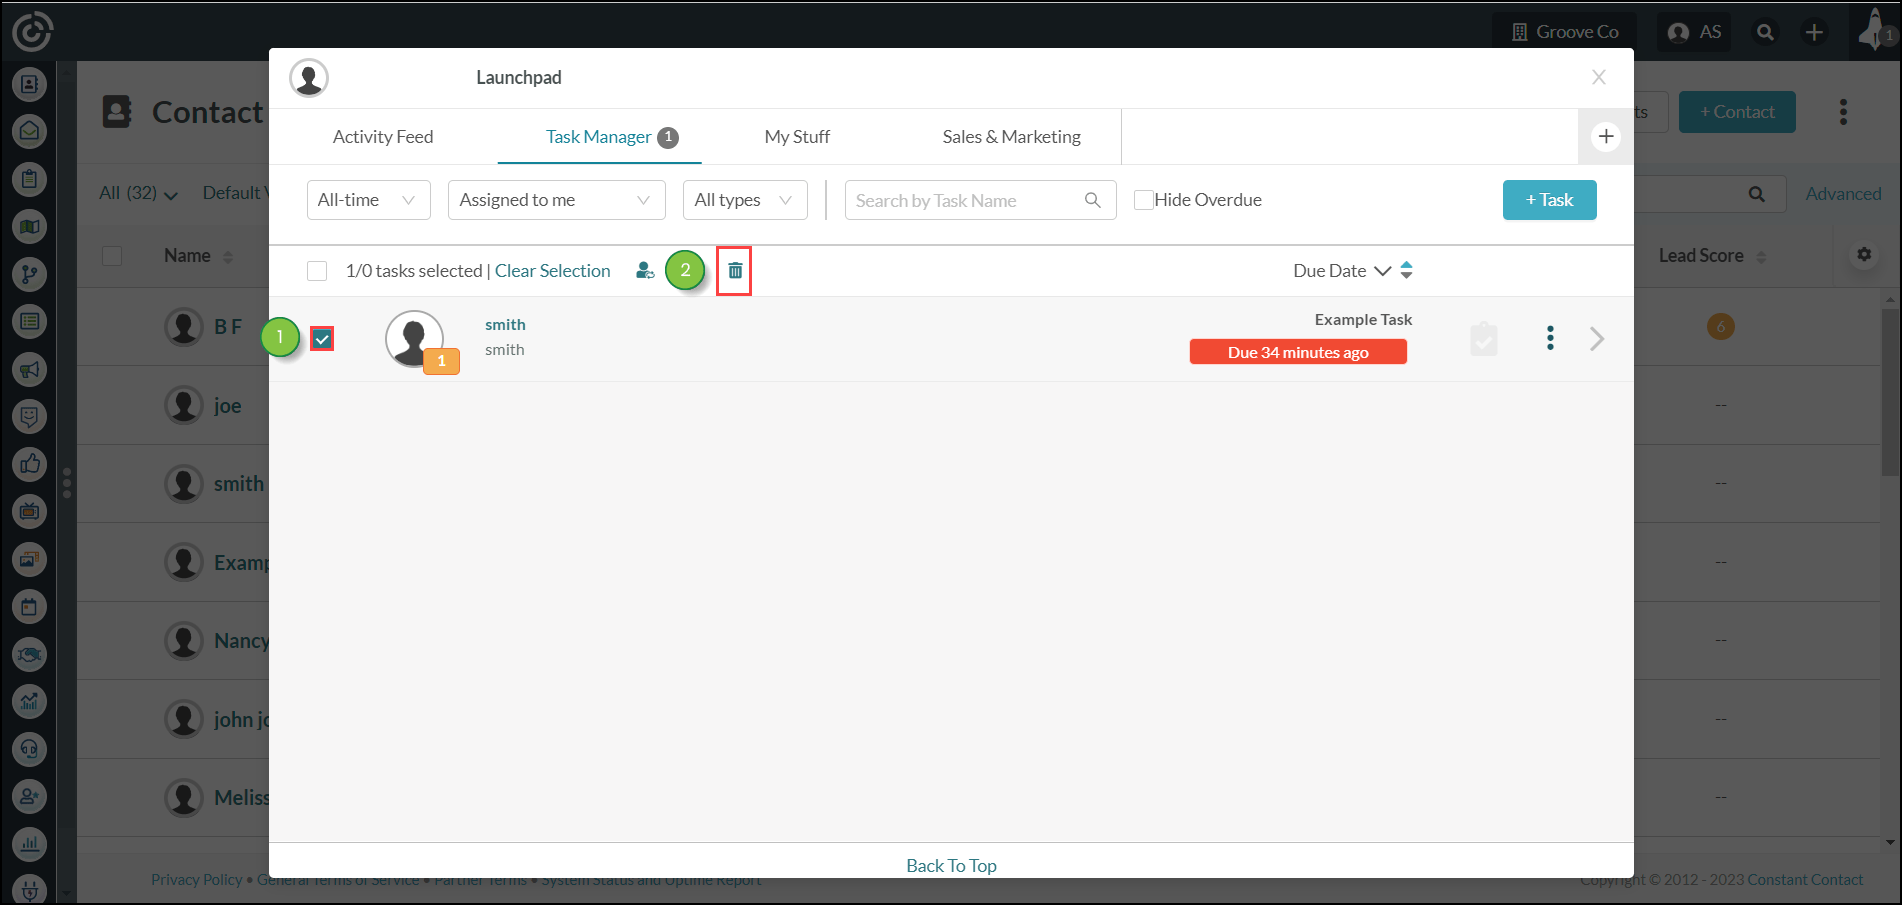Open the growth chart sidebar icon
This screenshot has width=1902, height=905.
(x=30, y=701)
